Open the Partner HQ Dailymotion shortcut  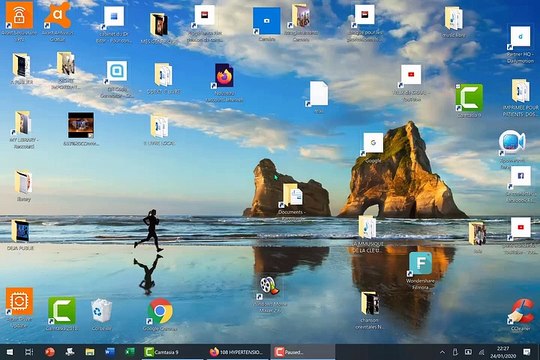click(x=520, y=37)
